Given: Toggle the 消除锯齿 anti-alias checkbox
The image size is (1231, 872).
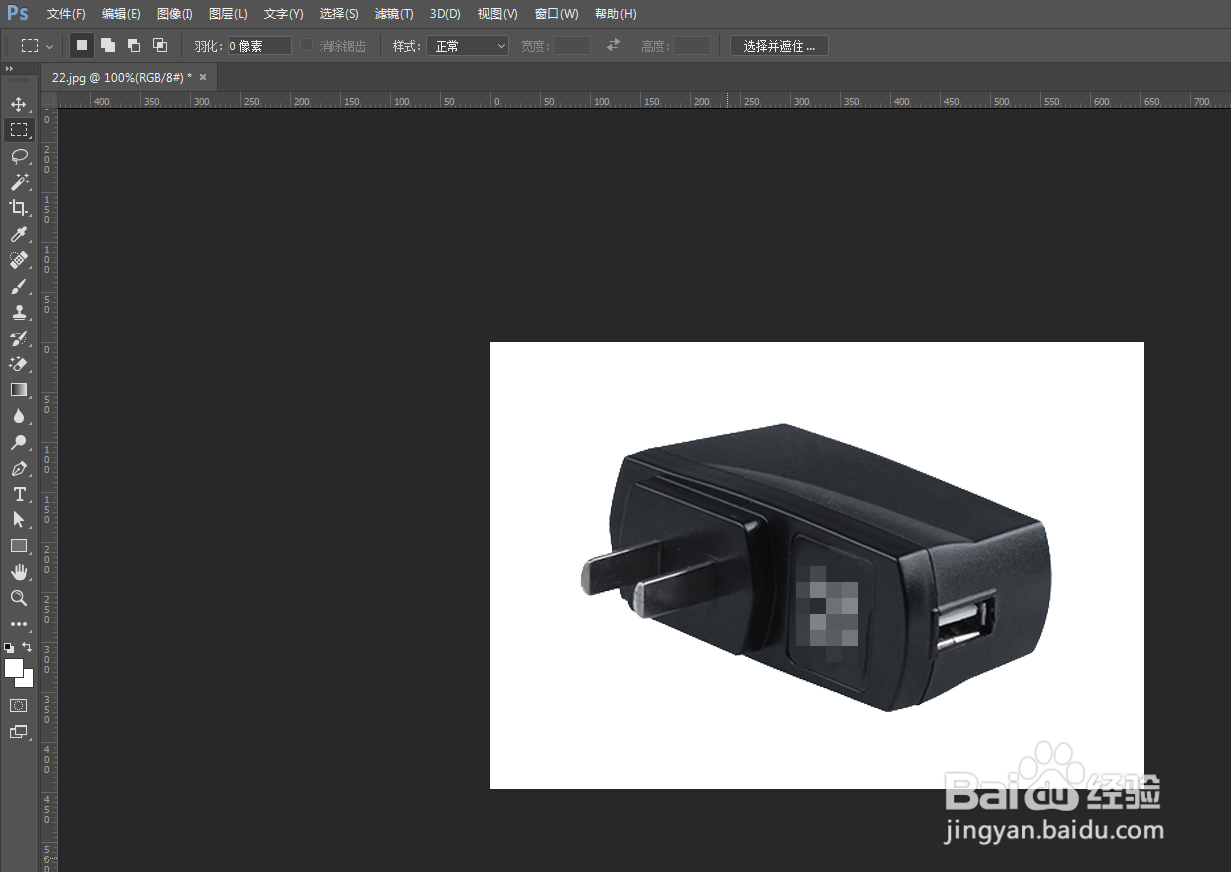Looking at the screenshot, I should click(x=307, y=46).
